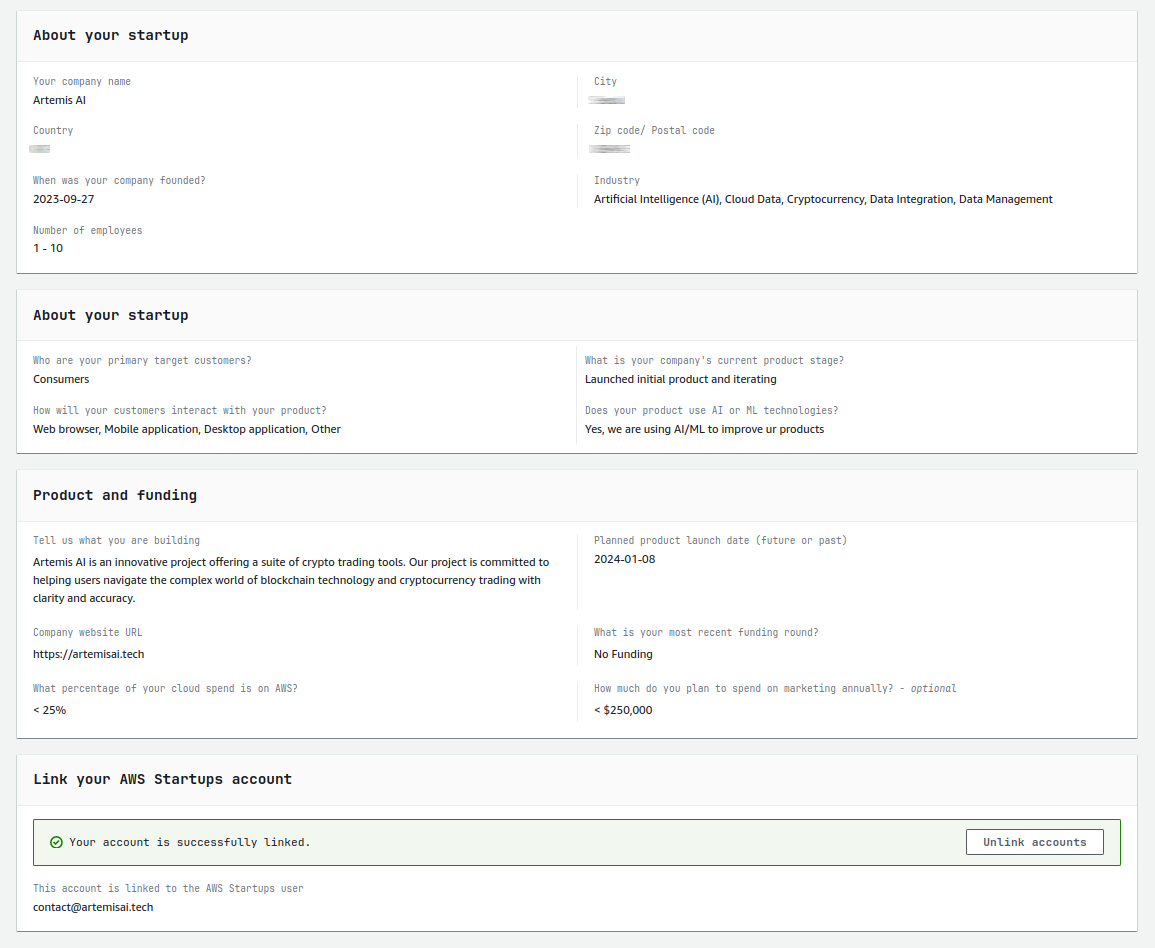The image size is (1155, 948).
Task: Select the employee count '1 - 10'
Action: pos(48,248)
